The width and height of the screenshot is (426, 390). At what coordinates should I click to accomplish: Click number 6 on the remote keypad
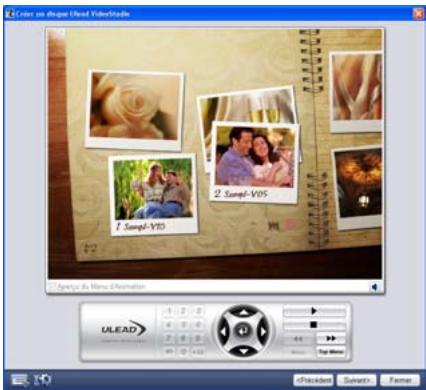198,324
